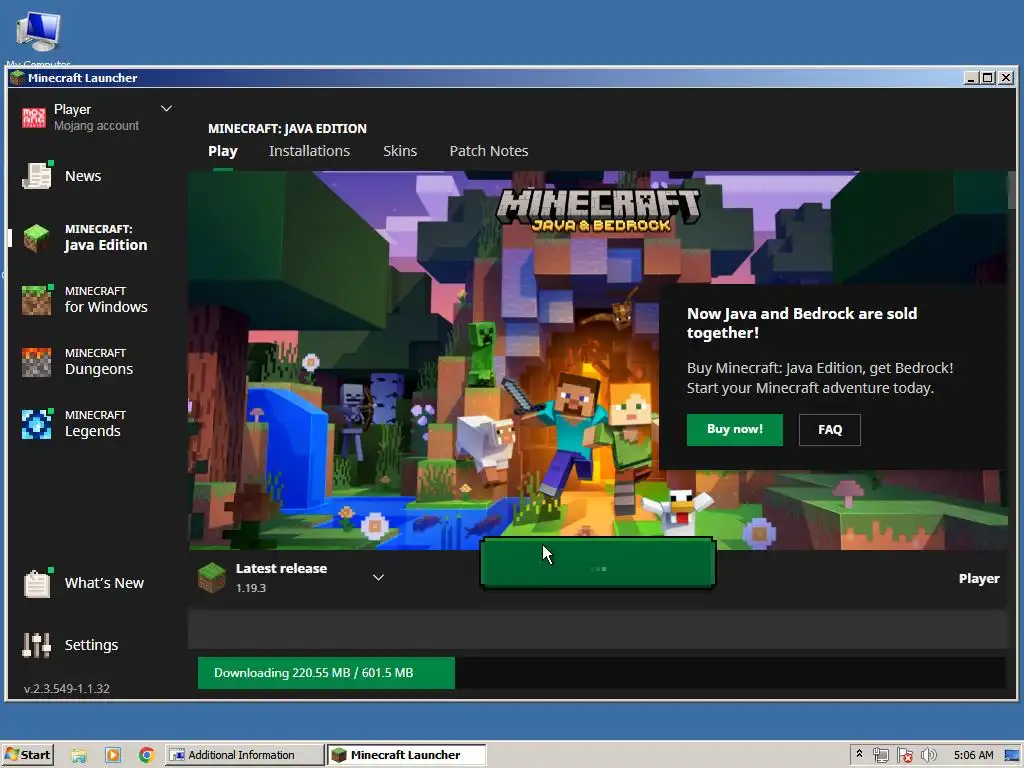Click the FAQ button
Viewport: 1024px width, 768px height.
829,429
